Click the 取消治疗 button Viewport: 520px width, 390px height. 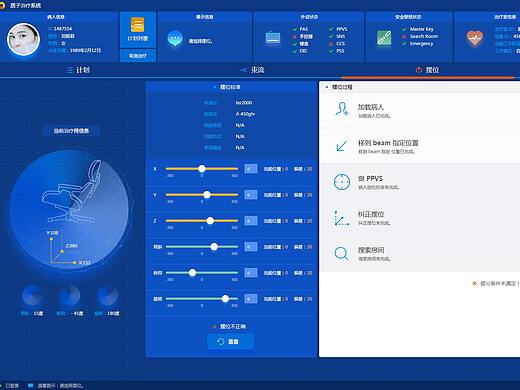coord(138,56)
